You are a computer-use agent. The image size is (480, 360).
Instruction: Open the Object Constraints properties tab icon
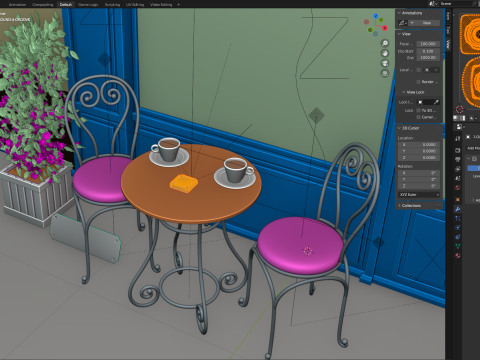tap(458, 237)
